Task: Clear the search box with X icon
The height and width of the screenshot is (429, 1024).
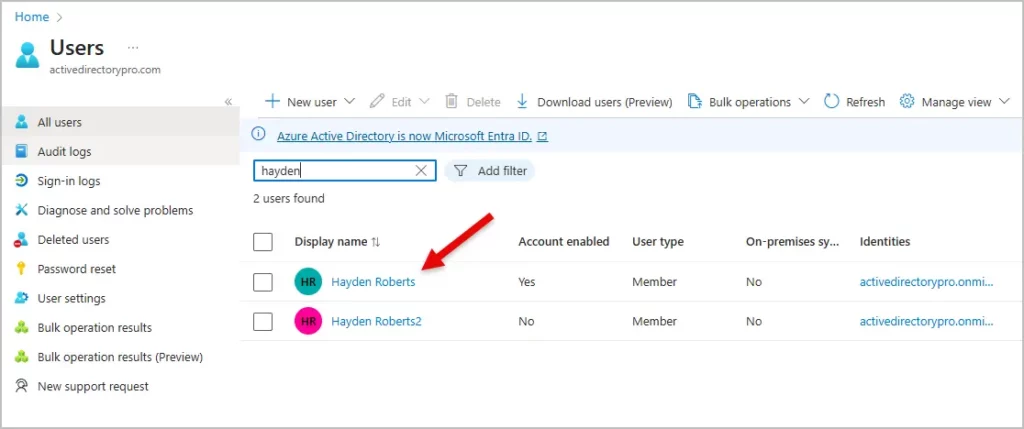Action: click(421, 170)
